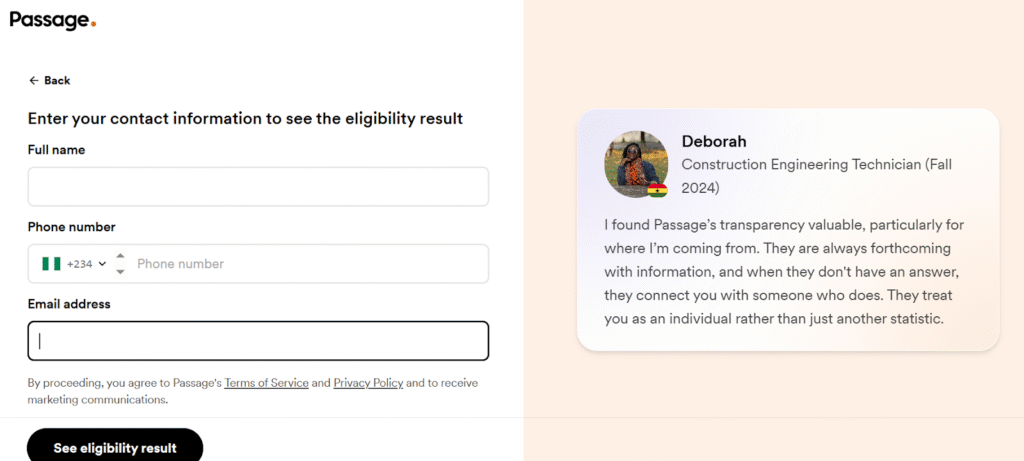The image size is (1024, 461).
Task: Click the Phone number label above the field
Action: (71, 227)
